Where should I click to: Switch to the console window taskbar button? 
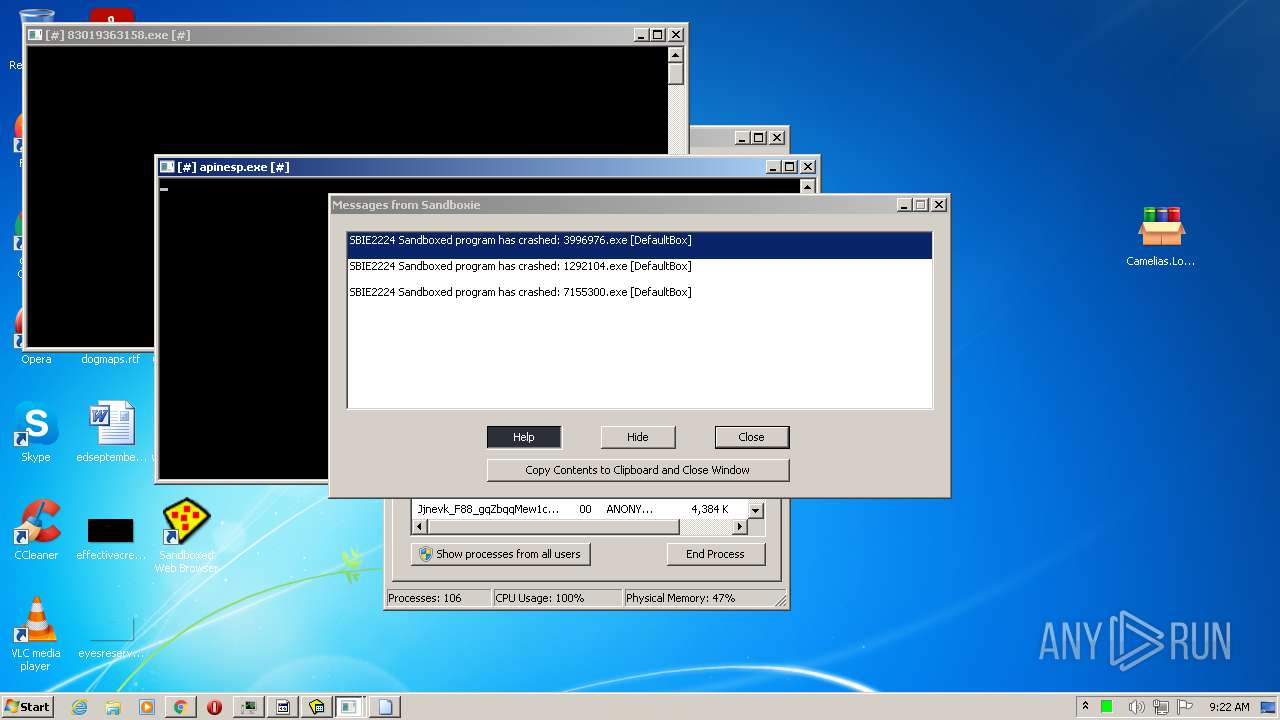click(x=283, y=707)
